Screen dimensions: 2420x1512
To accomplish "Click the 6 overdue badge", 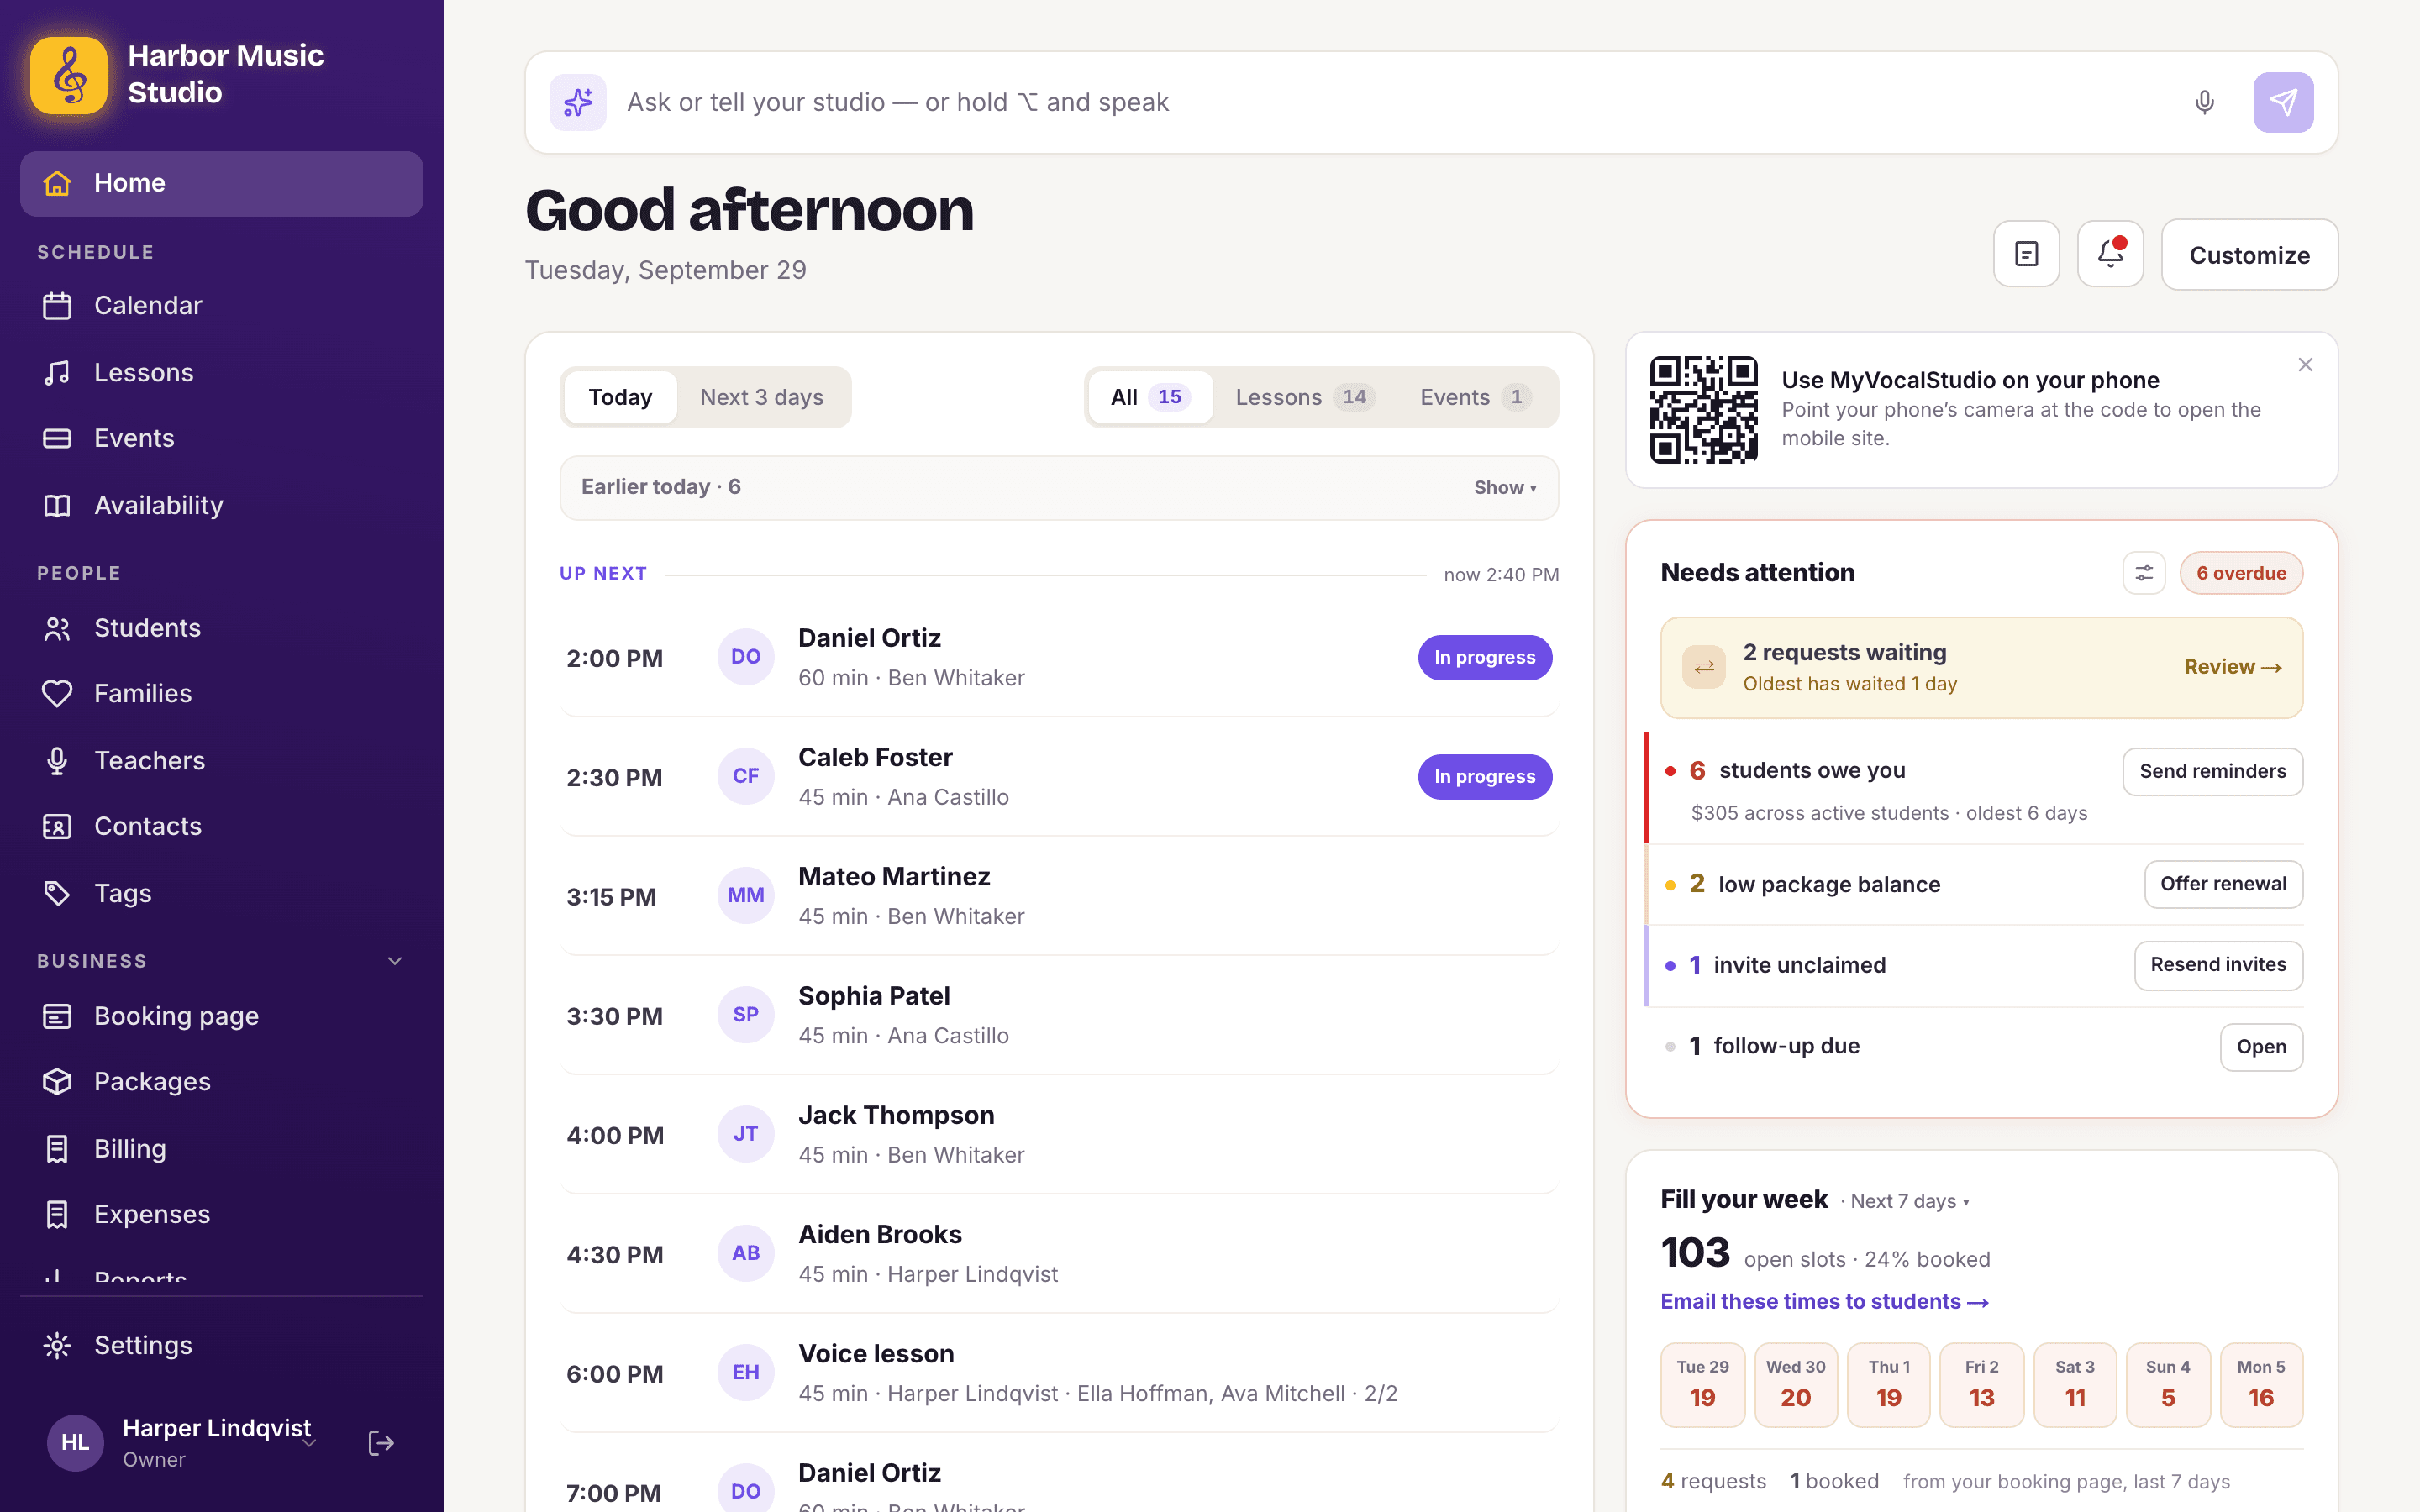I will 2240,573.
